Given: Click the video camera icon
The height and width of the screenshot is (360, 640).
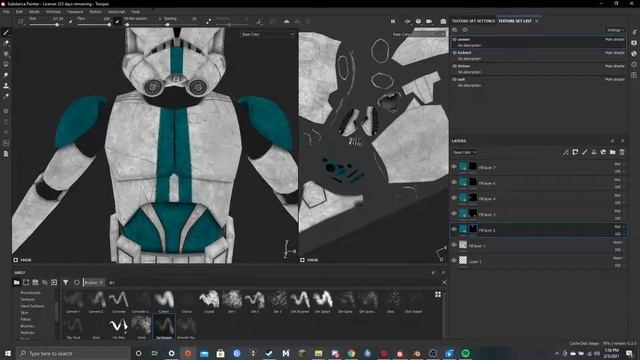Looking at the screenshot, I should click(x=429, y=21).
